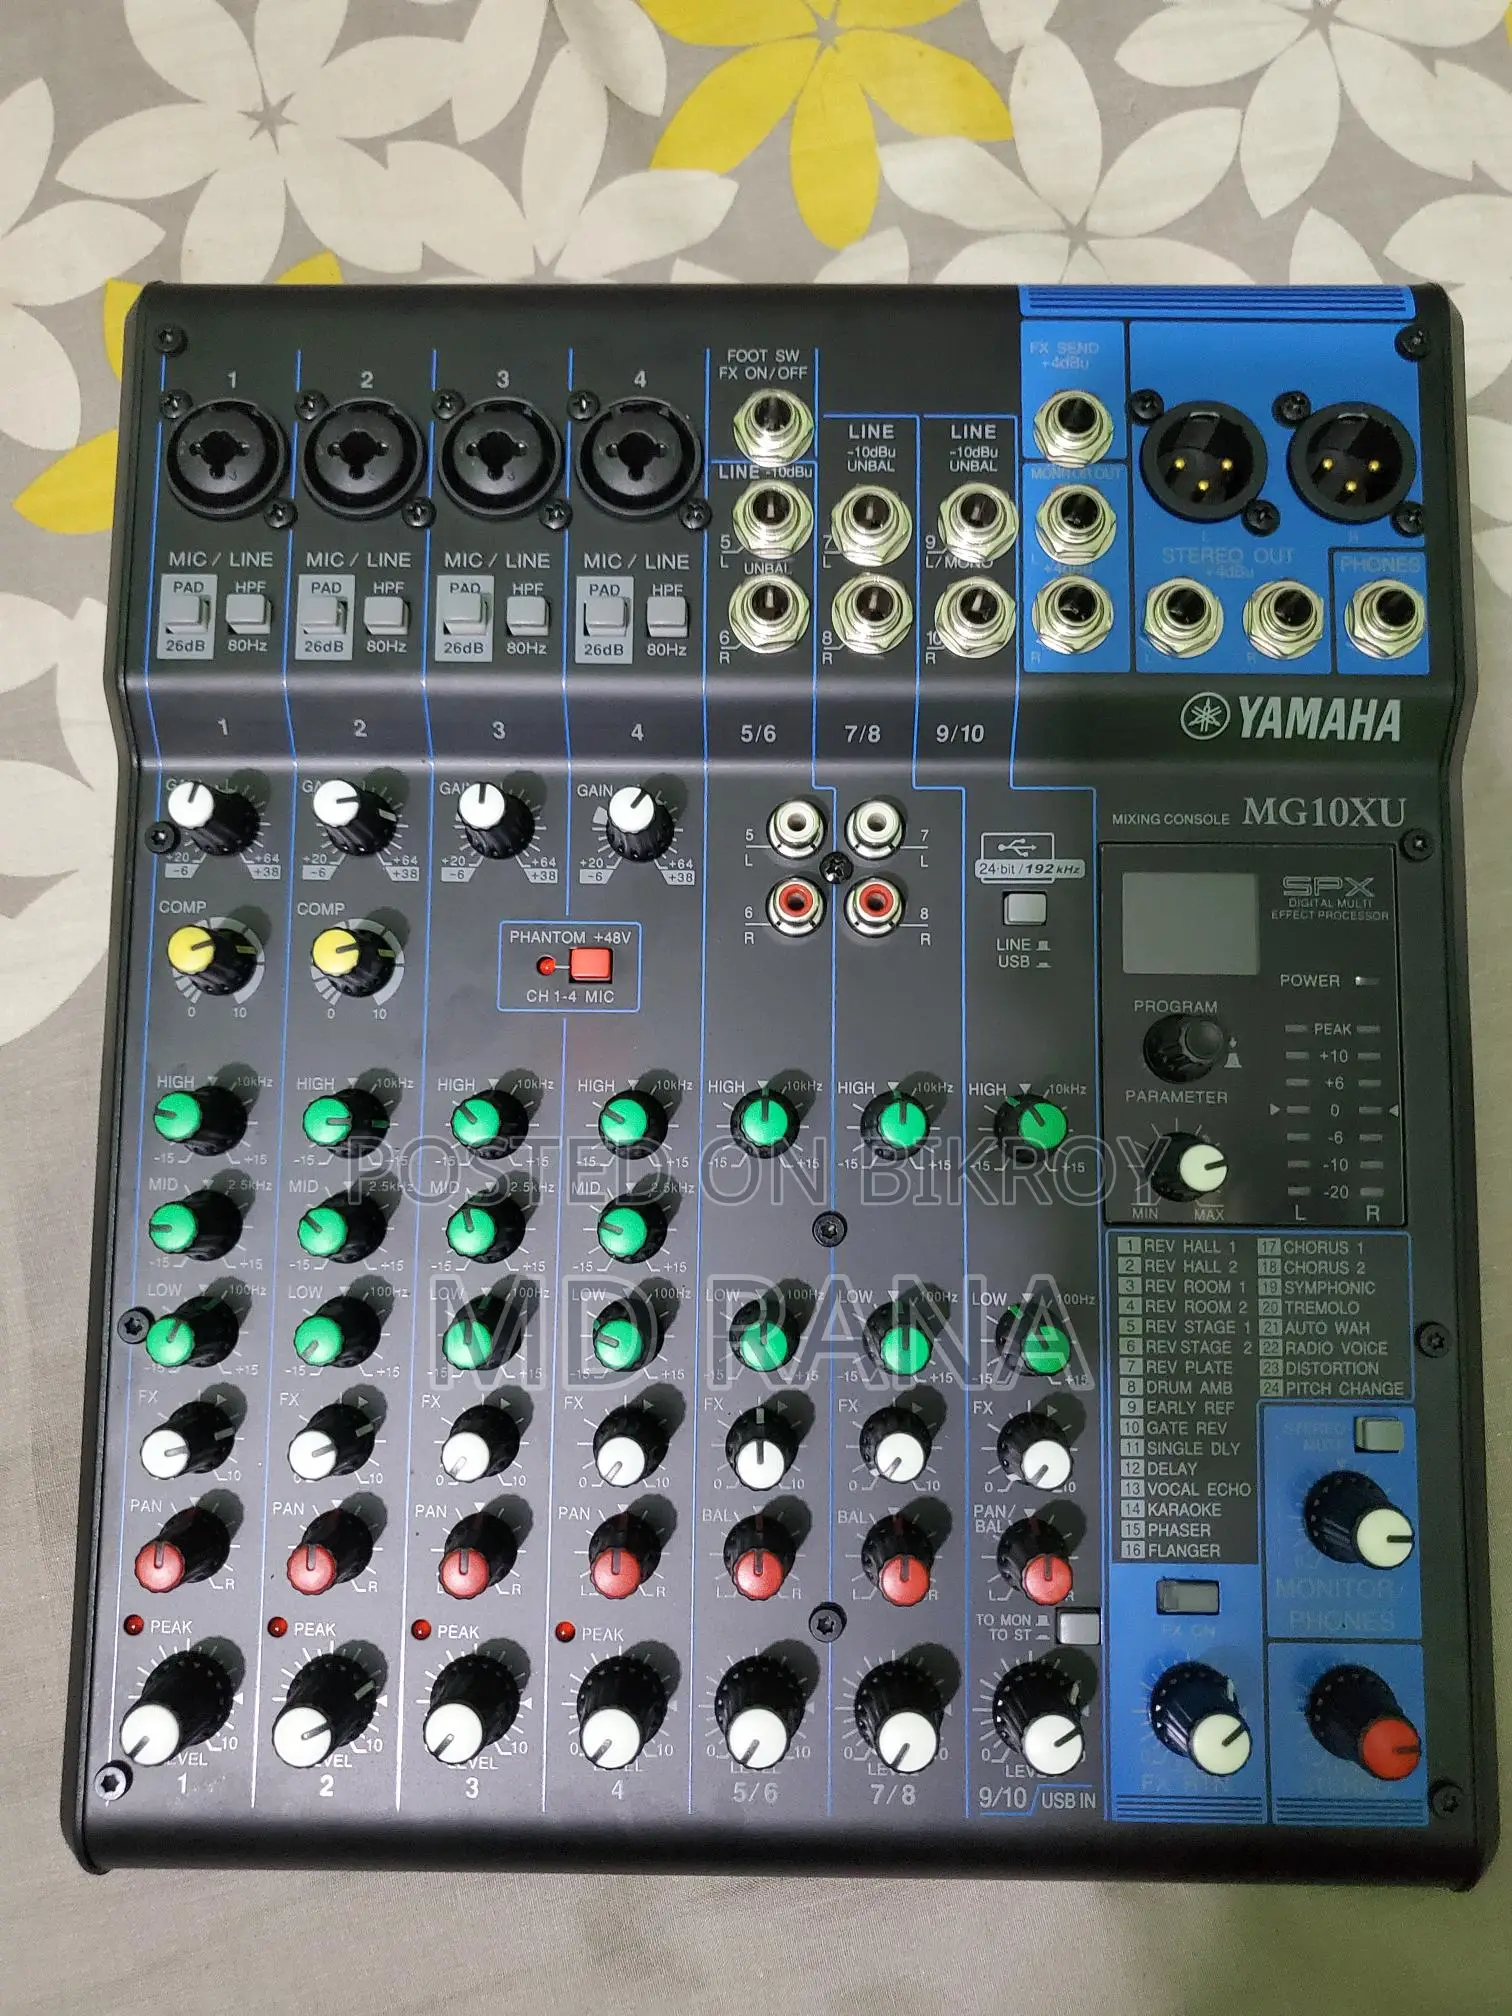Click the channel 5 L white RCA jack

pos(795,831)
